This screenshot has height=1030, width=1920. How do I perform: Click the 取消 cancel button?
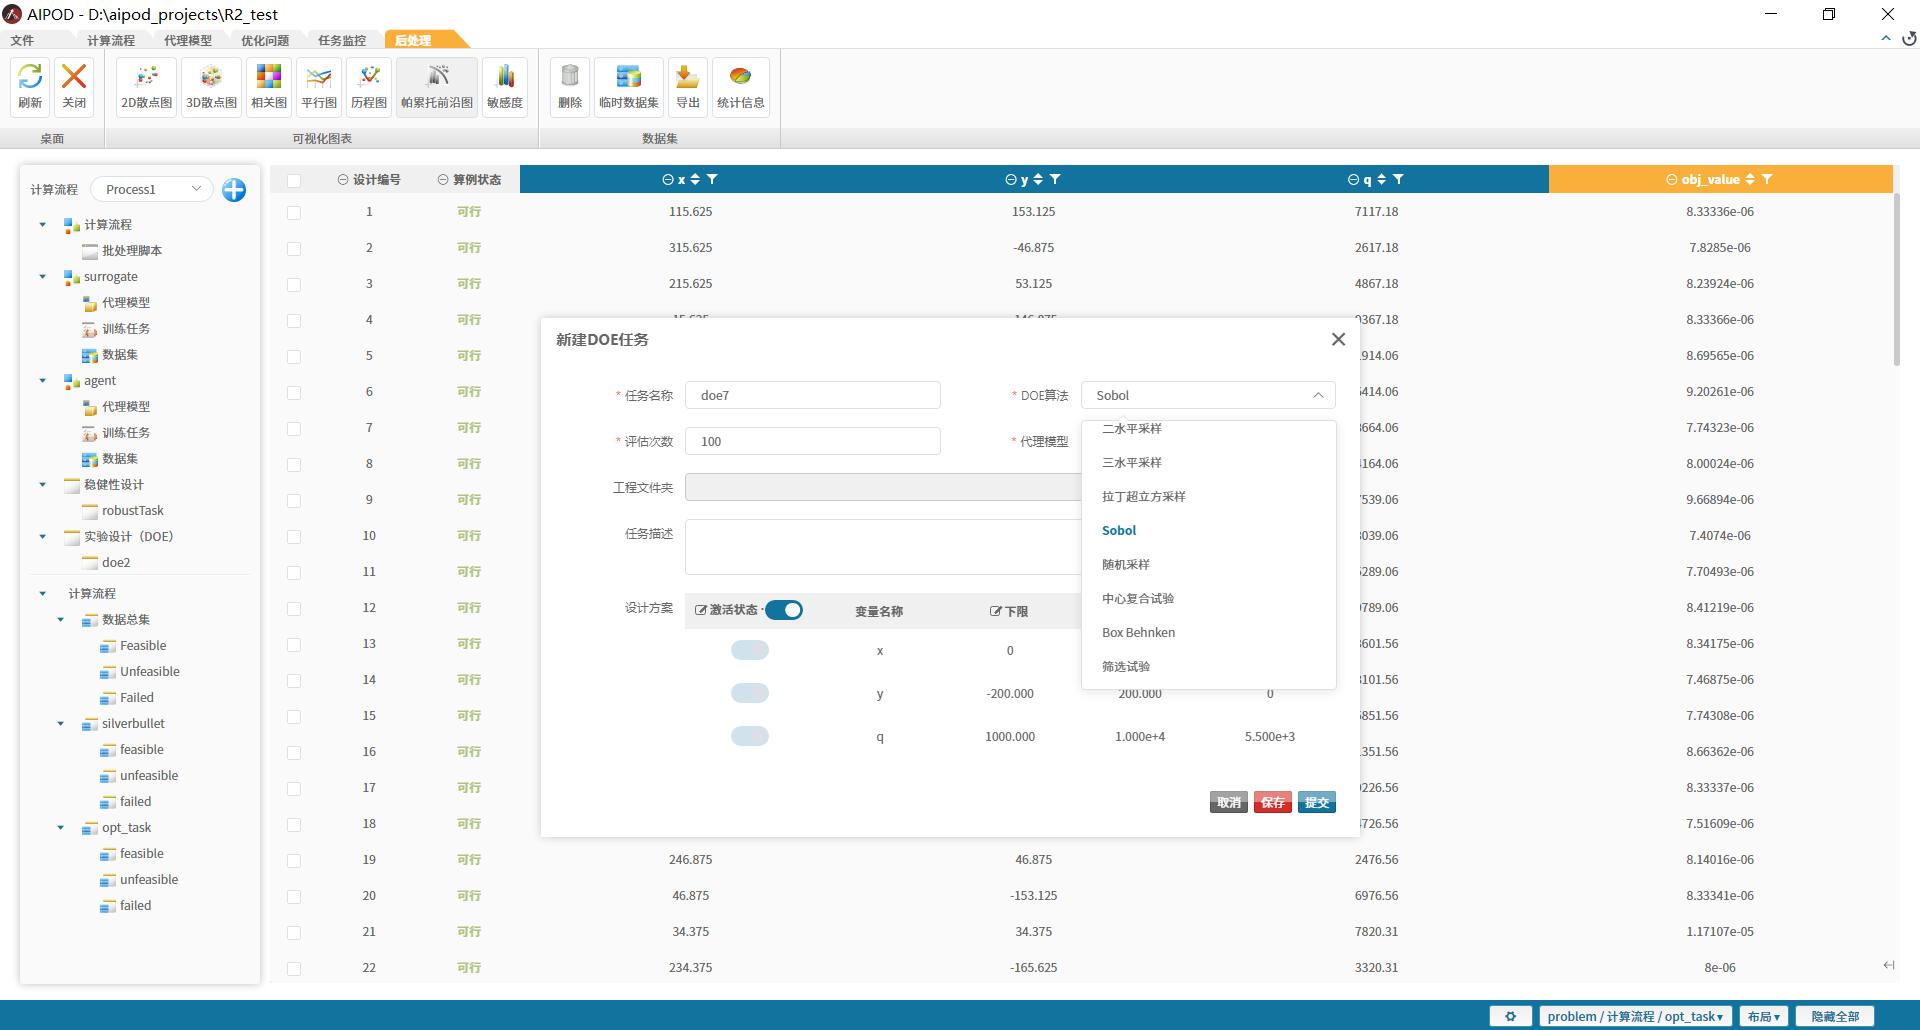pos(1228,802)
